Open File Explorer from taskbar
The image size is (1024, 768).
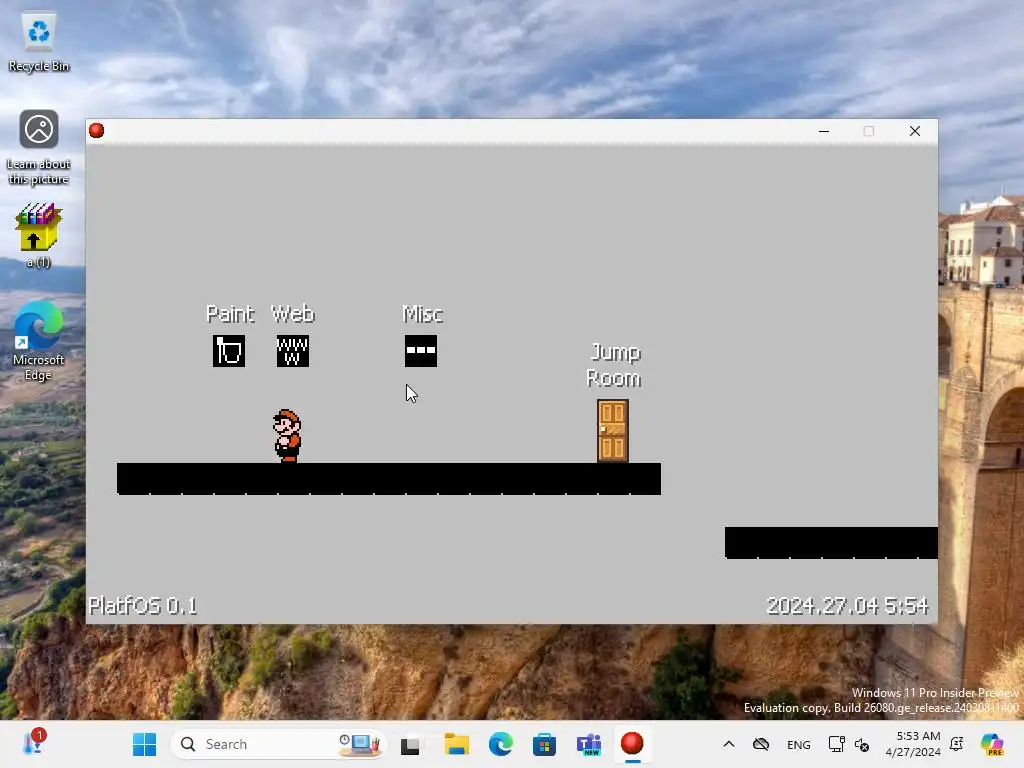point(456,744)
